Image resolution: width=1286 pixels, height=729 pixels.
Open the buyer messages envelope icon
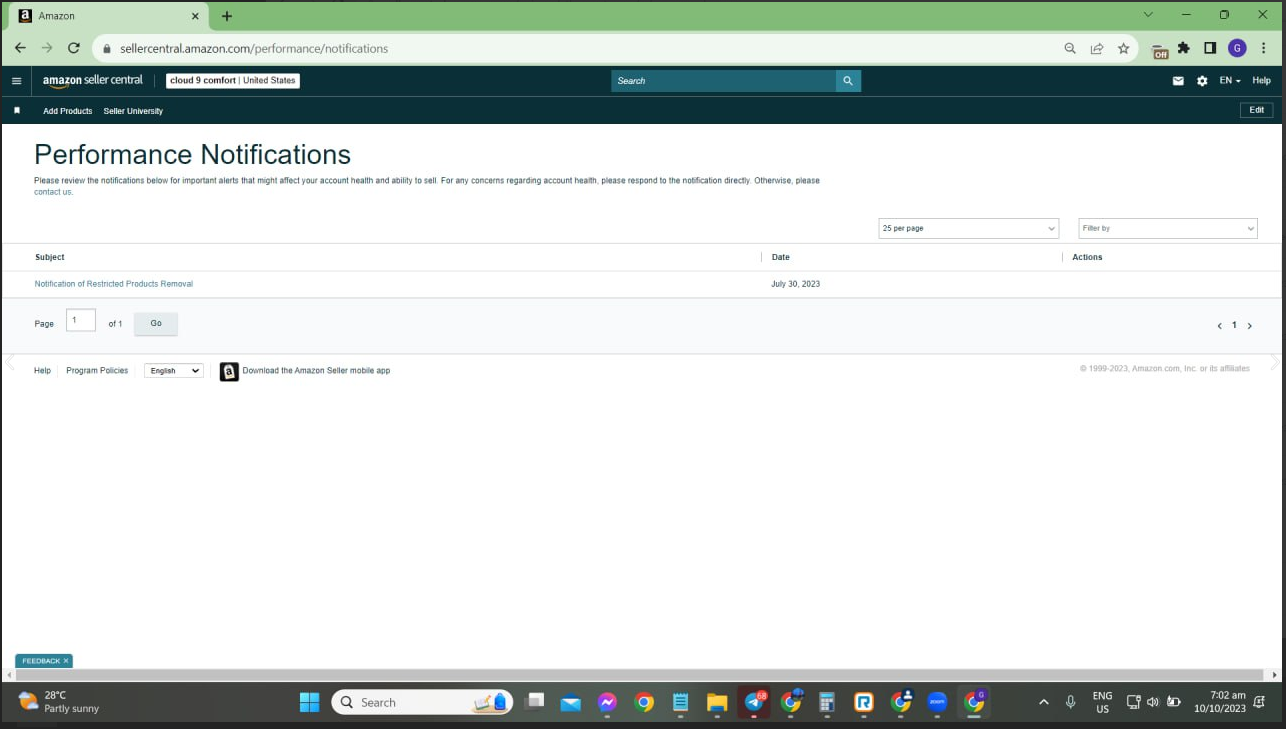point(1178,81)
